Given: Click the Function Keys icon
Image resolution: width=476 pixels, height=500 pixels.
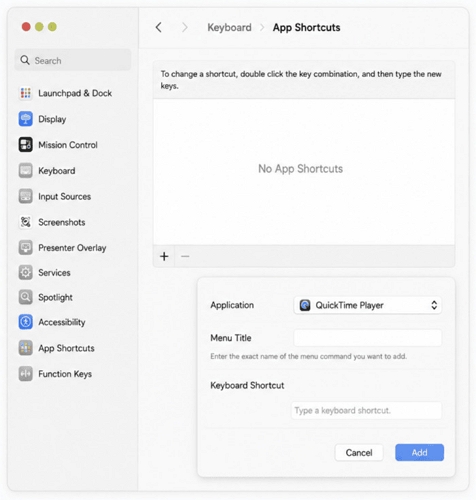Looking at the screenshot, I should [x=26, y=374].
